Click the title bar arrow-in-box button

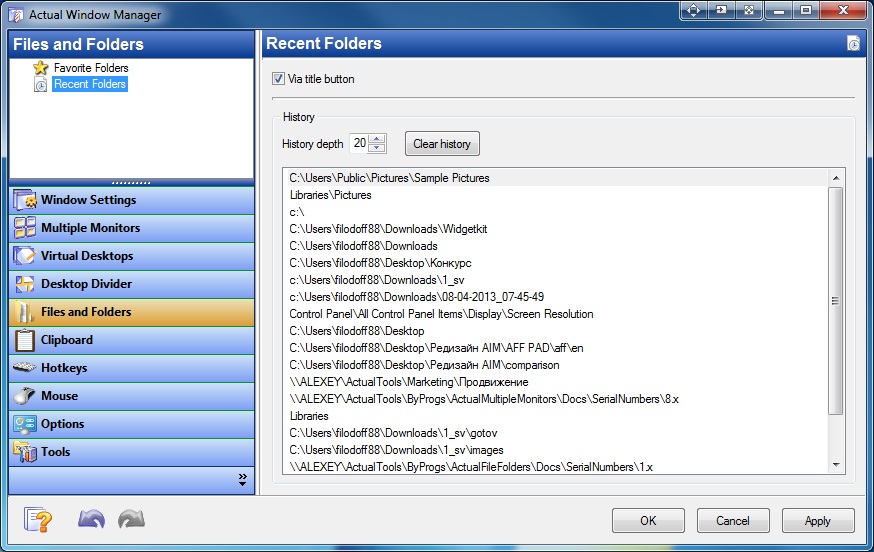click(721, 10)
